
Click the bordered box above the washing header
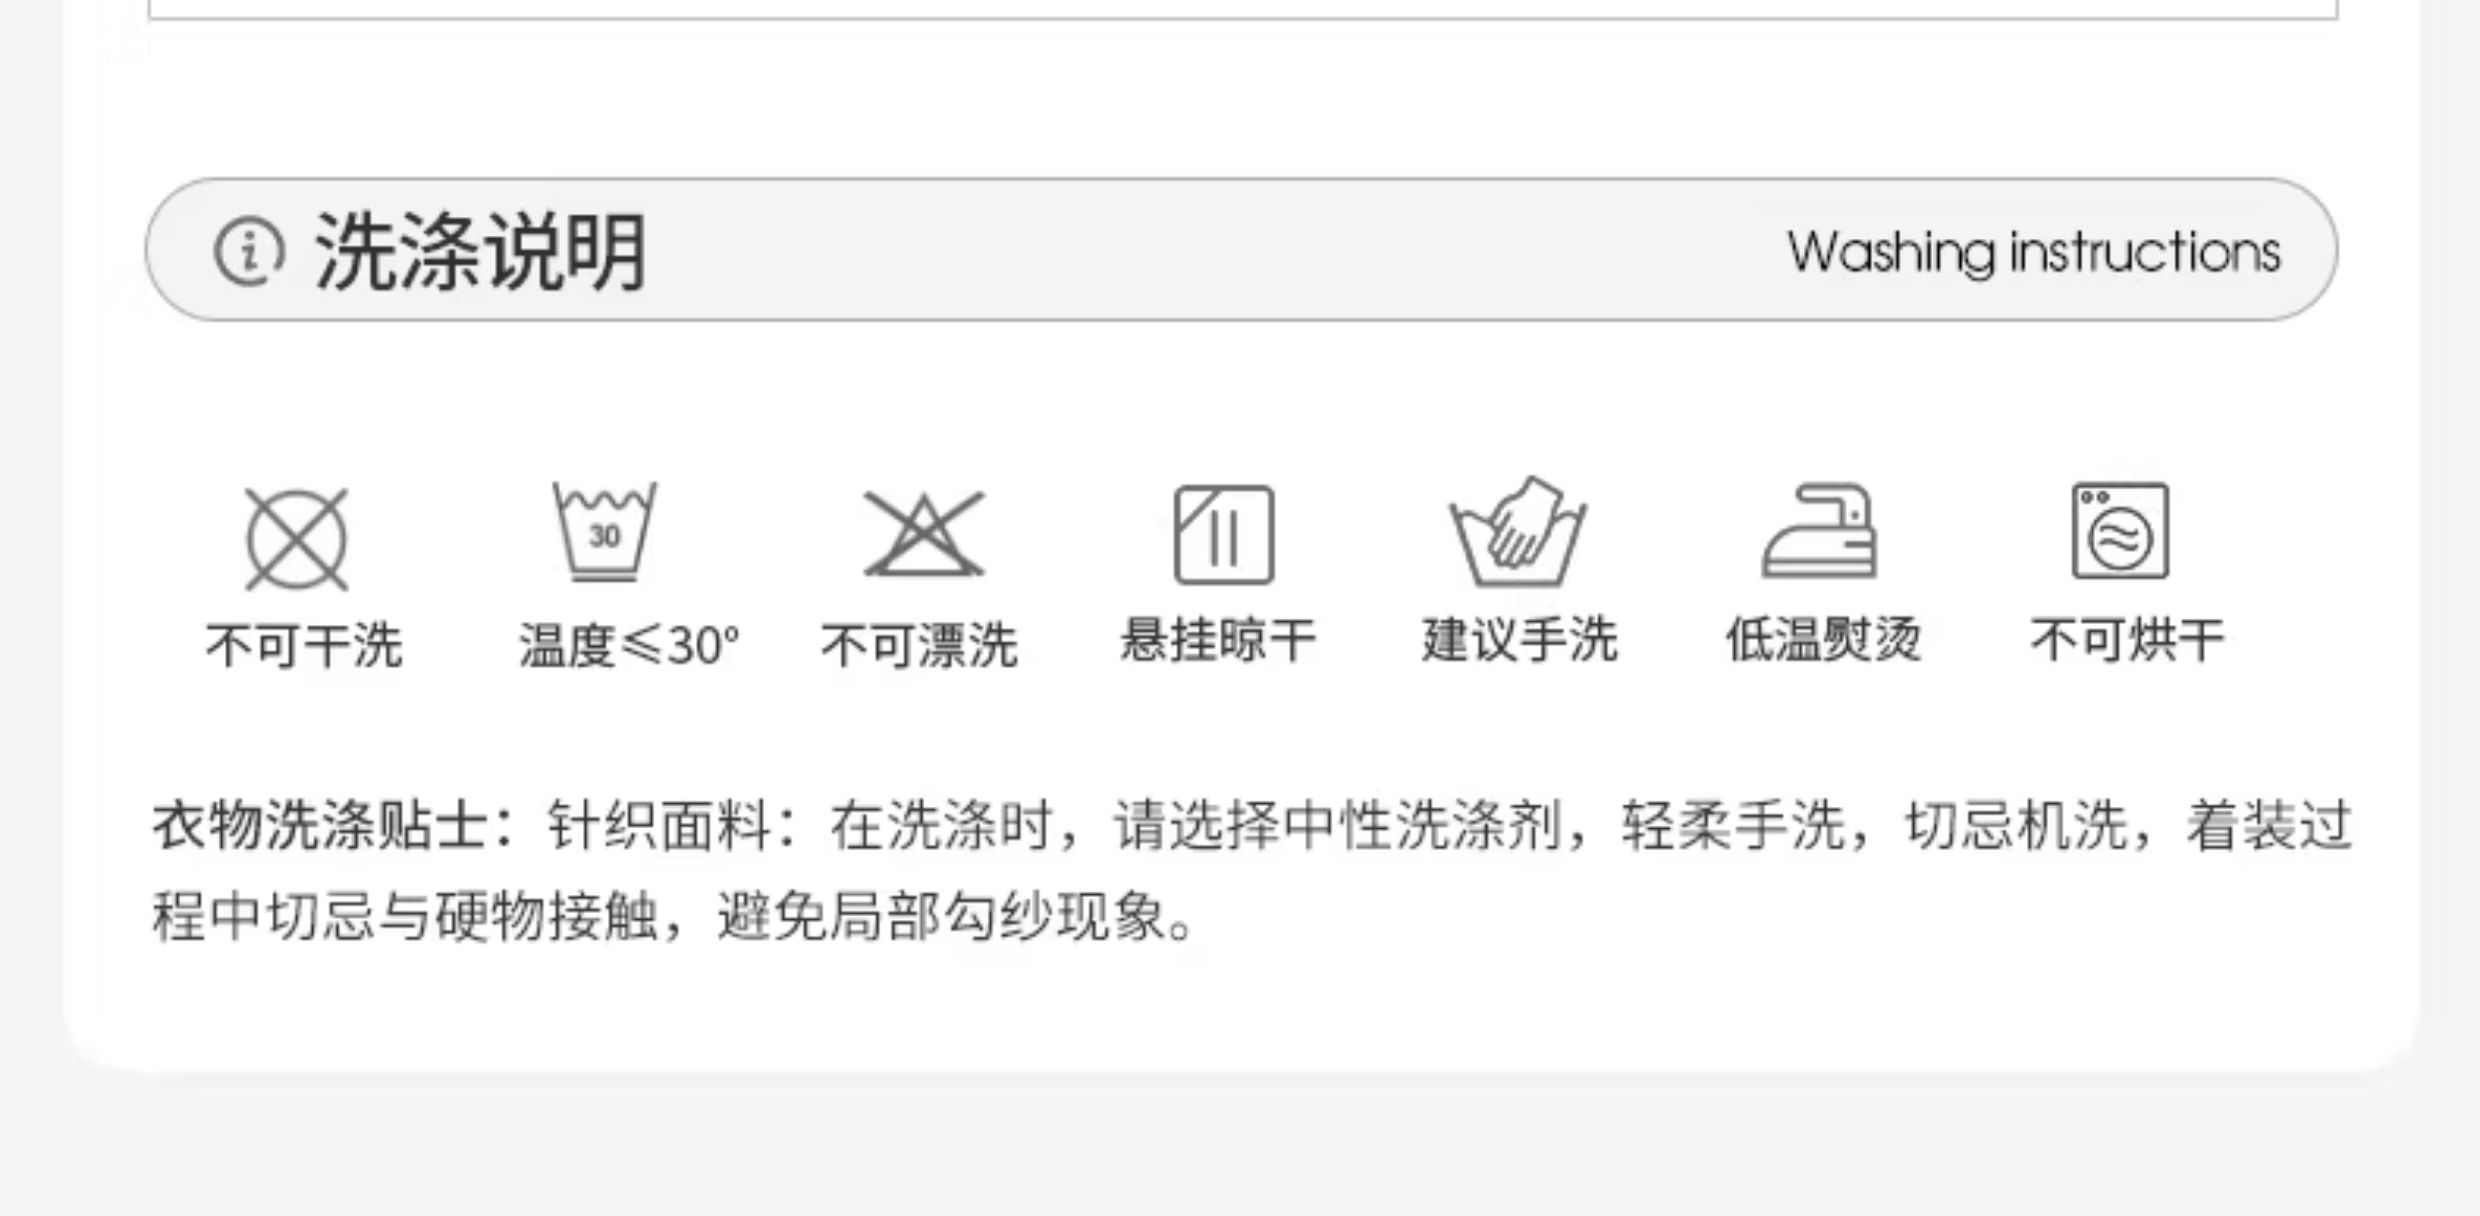click(1243, 9)
